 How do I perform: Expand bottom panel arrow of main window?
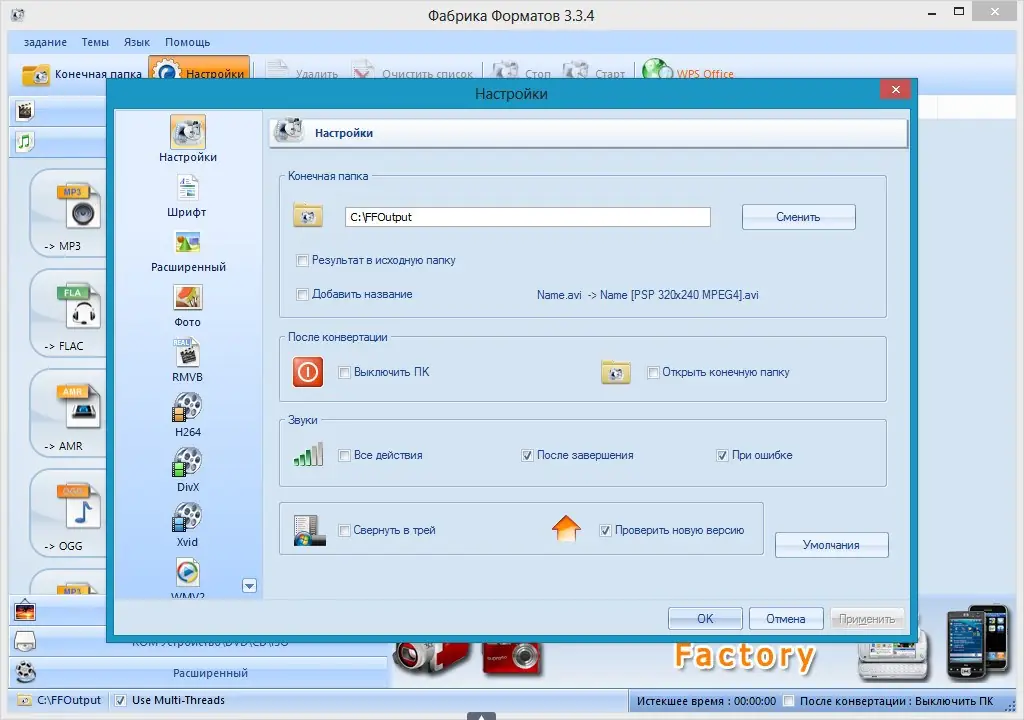(481, 716)
